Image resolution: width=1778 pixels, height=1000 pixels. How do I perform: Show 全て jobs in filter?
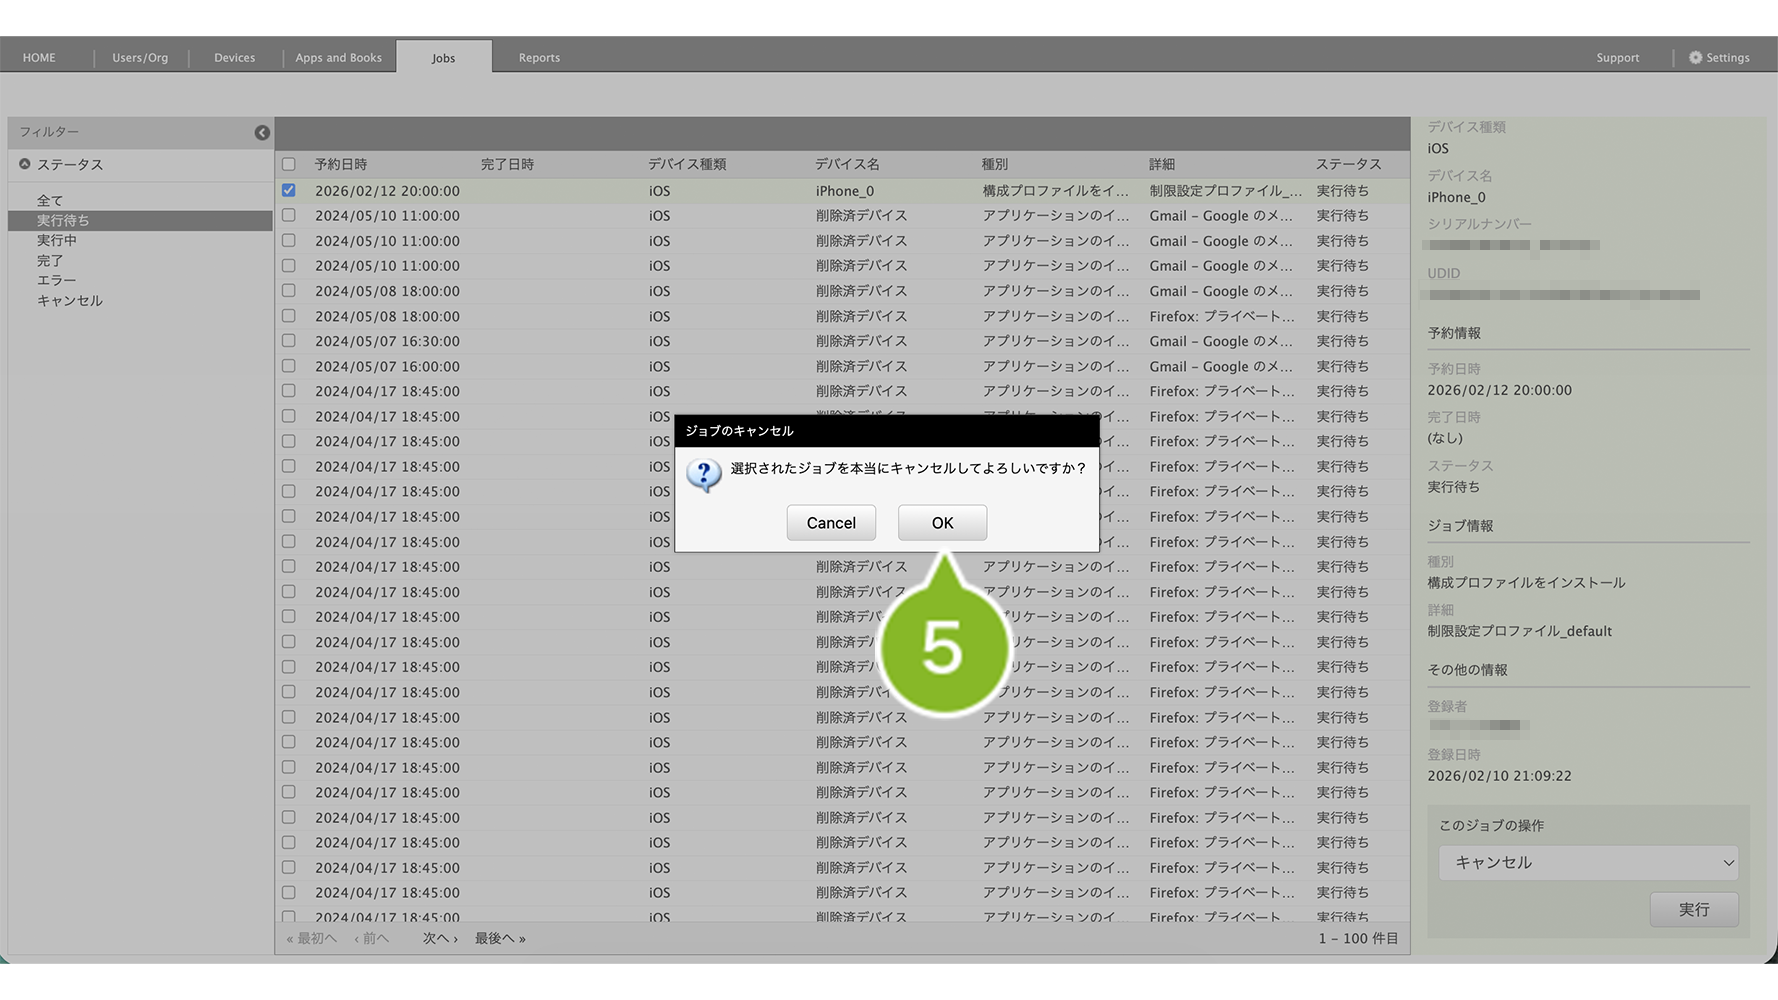point(50,200)
